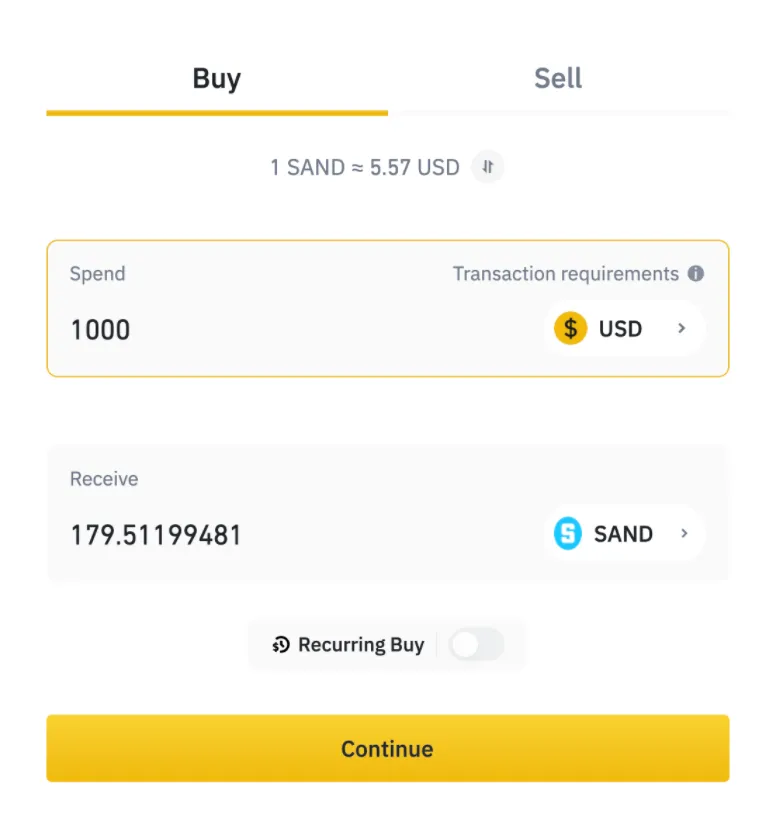Expand the USD currency chevron
776x828 pixels.
click(x=682, y=328)
